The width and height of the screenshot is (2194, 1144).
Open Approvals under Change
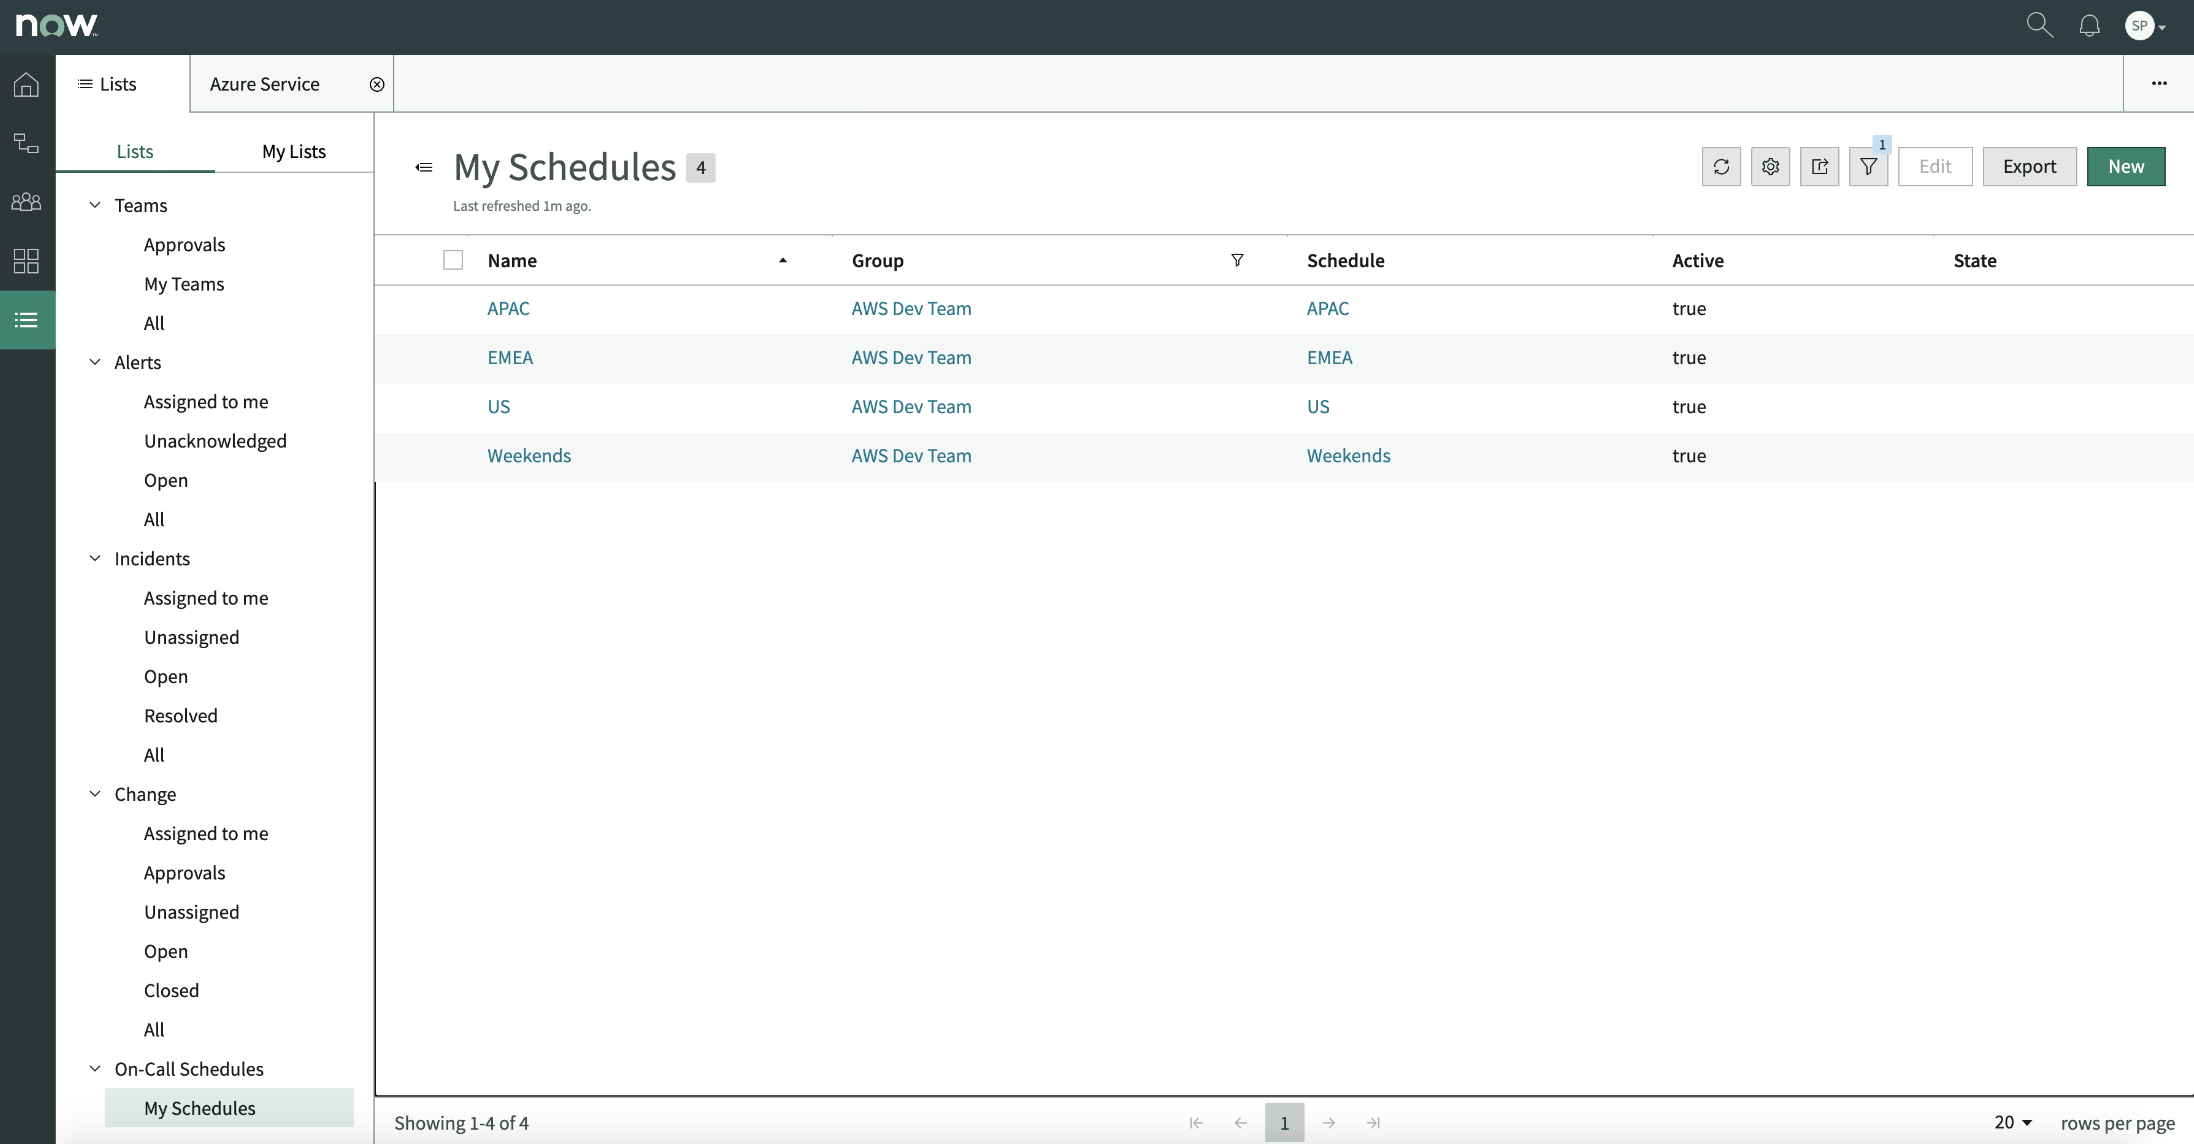pyautogui.click(x=185, y=873)
